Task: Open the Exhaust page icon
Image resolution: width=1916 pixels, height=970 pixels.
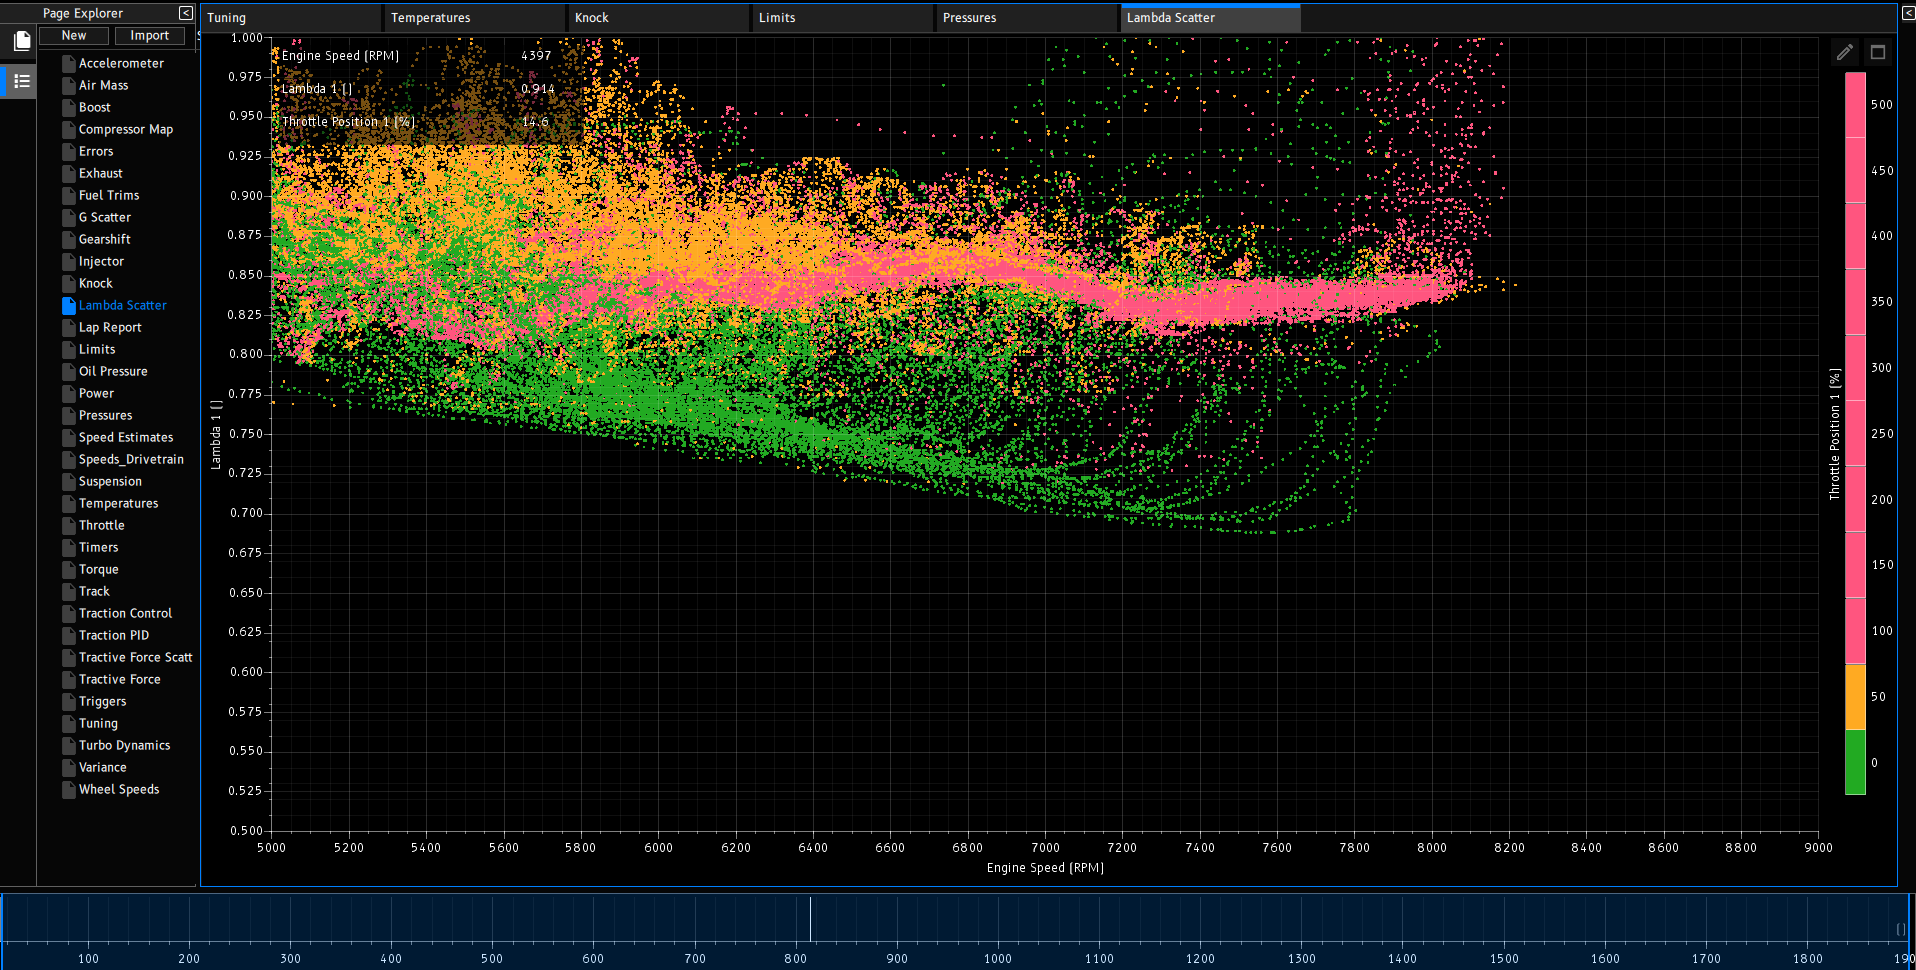Action: [69, 173]
